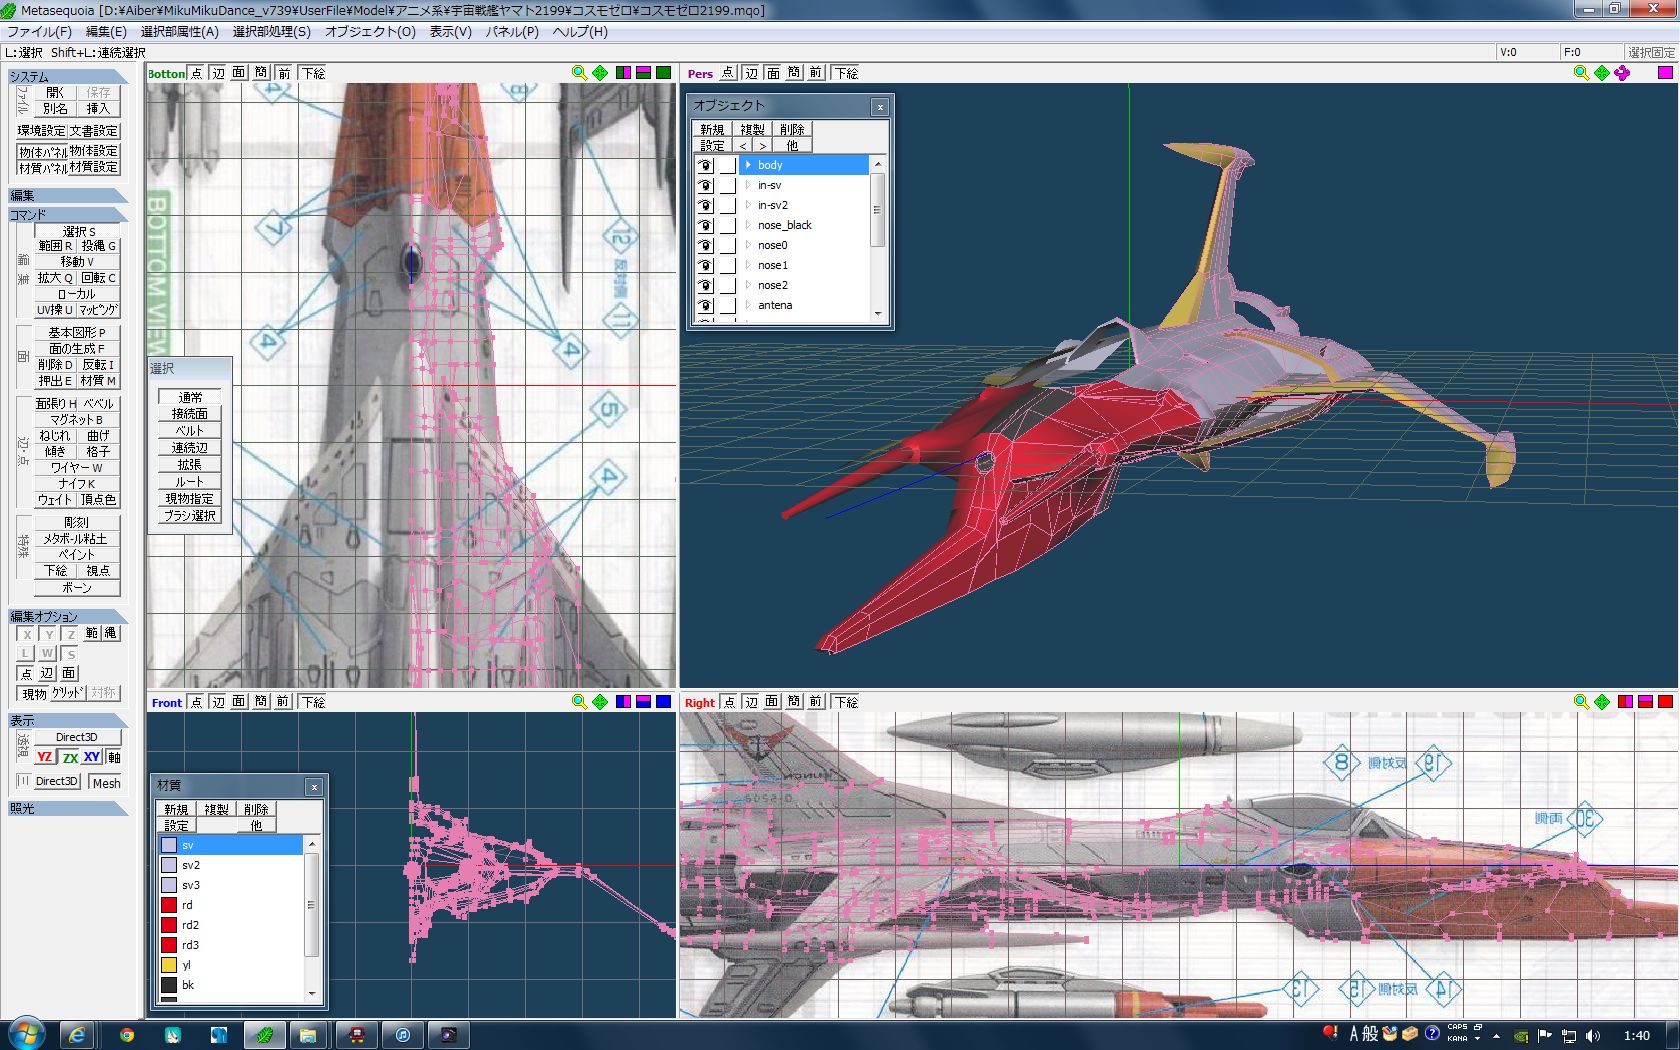Click the magenta rotate icon in Pers viewport
Image resolution: width=1680 pixels, height=1050 pixels.
[1622, 73]
